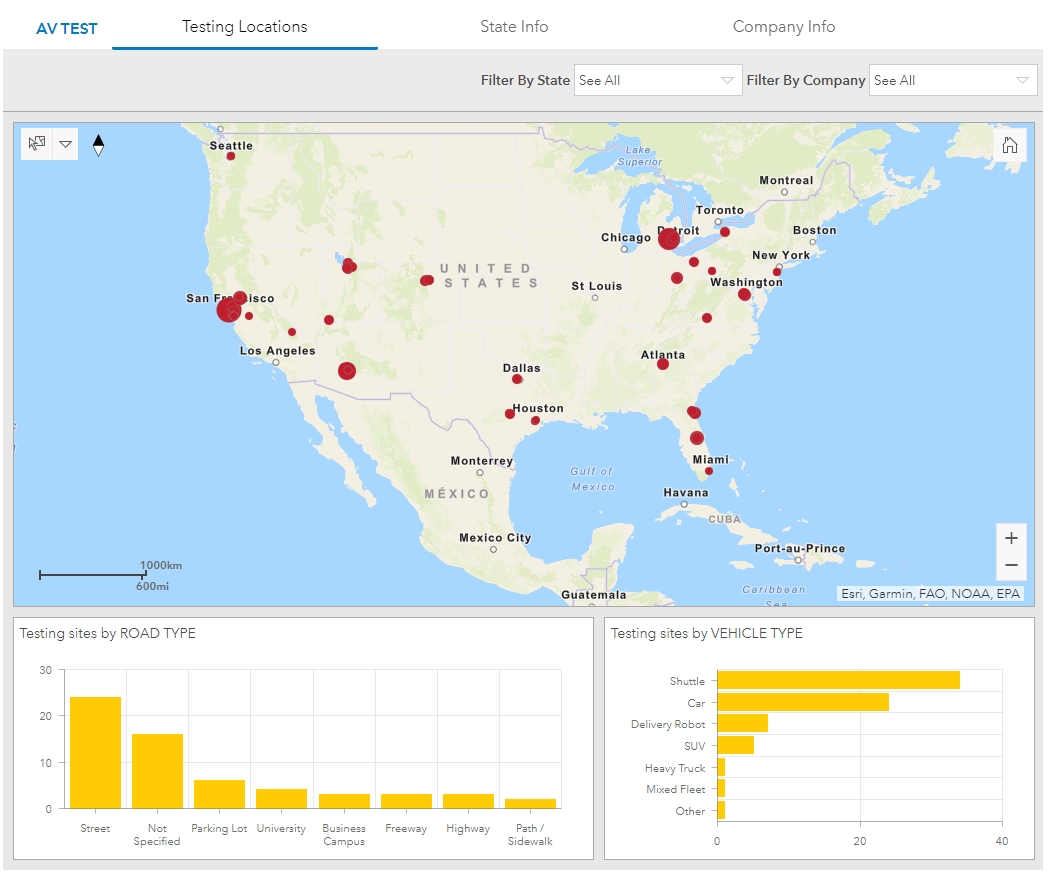Click the large Detroit testing site marker
The height and width of the screenshot is (876, 1048).
668,238
